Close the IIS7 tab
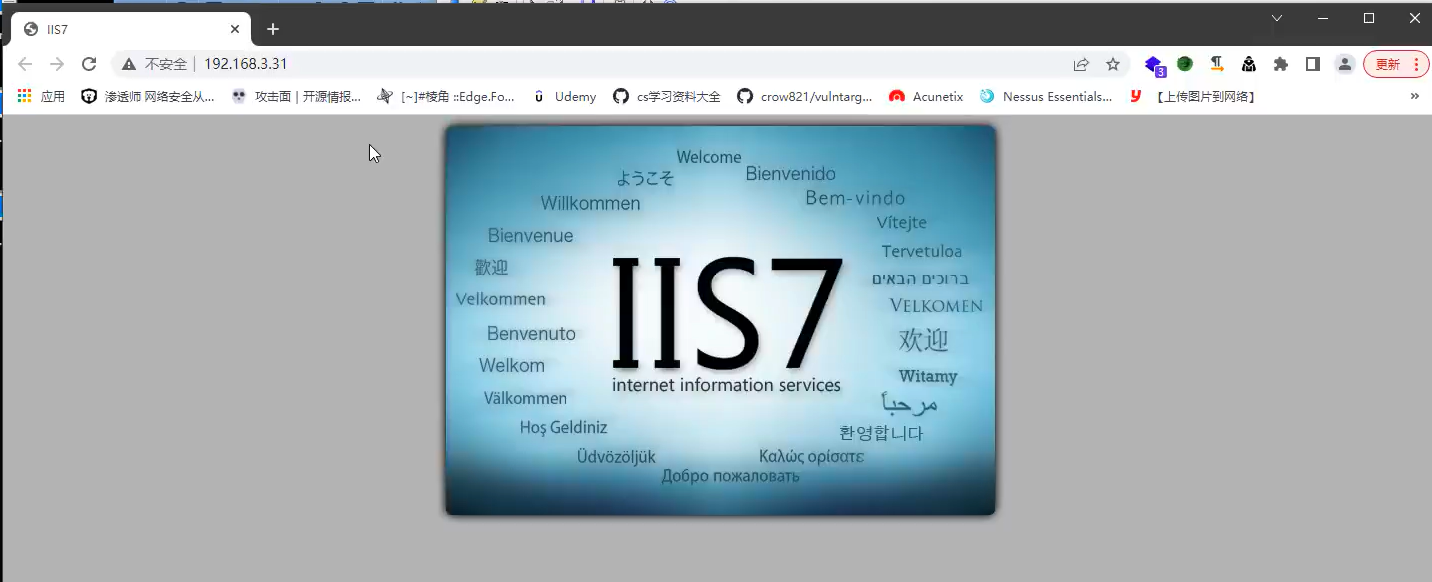1432x582 pixels. (x=236, y=29)
